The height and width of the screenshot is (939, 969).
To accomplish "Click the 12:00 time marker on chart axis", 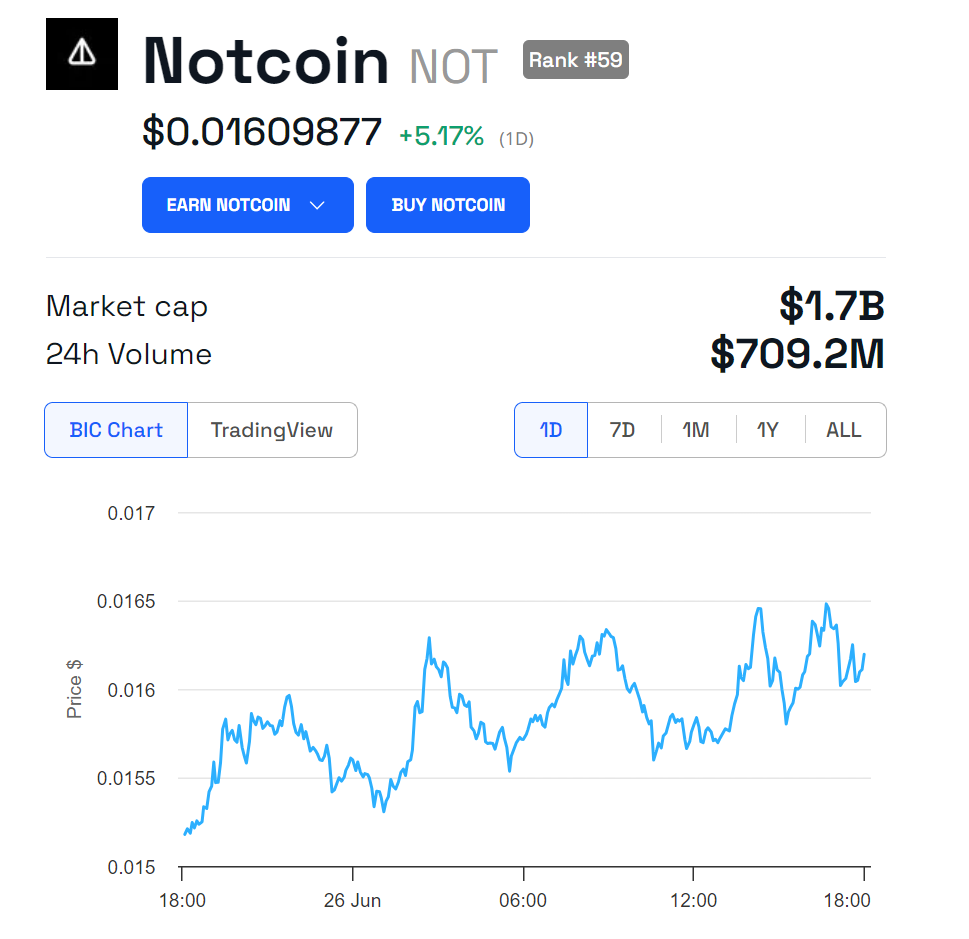I will coord(693,901).
